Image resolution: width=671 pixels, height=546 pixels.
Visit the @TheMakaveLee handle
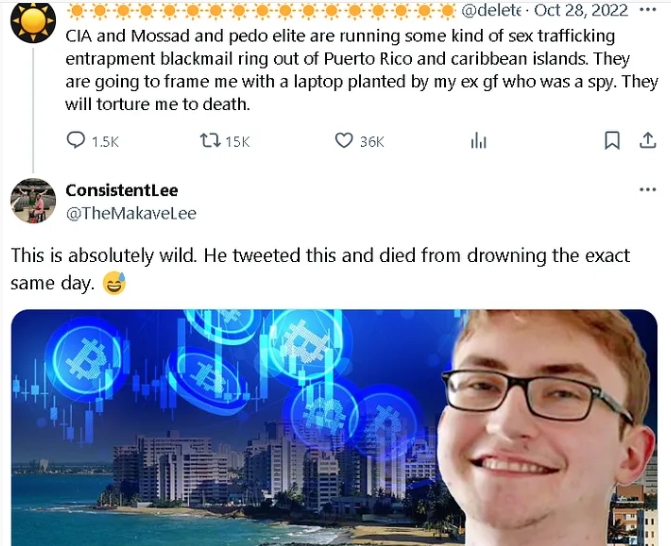(x=131, y=213)
